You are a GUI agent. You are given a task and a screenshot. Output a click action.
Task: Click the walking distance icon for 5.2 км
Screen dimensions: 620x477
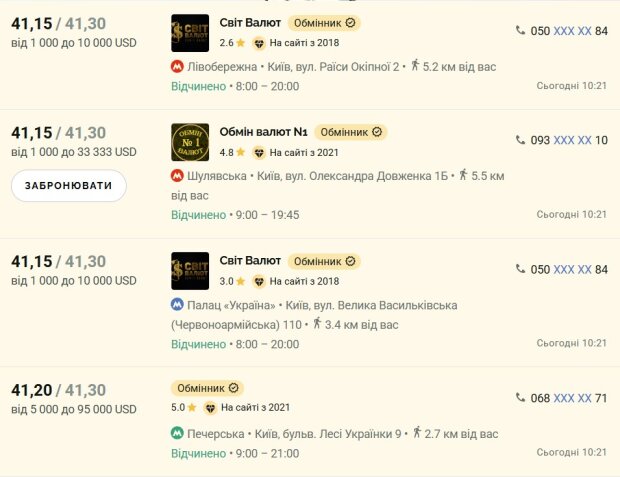click(415, 65)
